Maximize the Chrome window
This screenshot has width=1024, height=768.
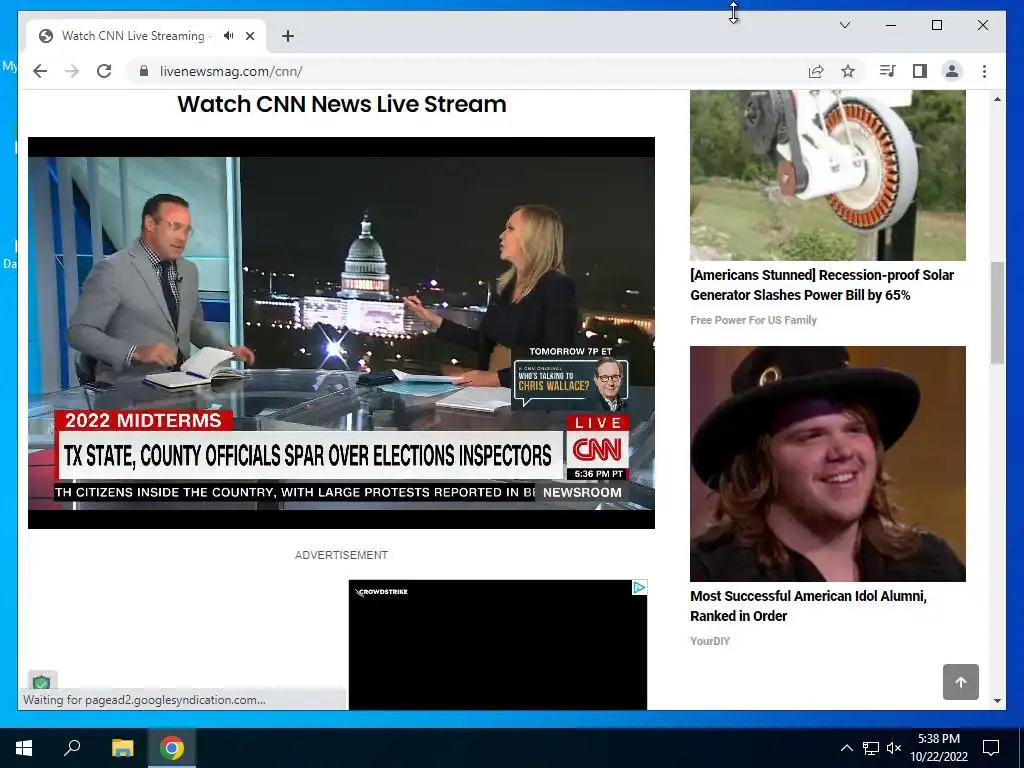[936, 25]
